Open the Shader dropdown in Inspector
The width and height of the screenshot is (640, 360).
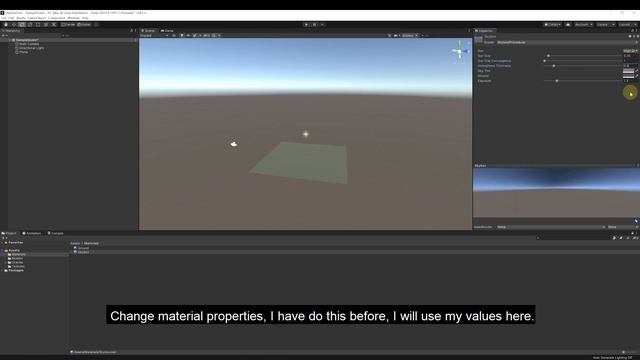click(x=567, y=42)
